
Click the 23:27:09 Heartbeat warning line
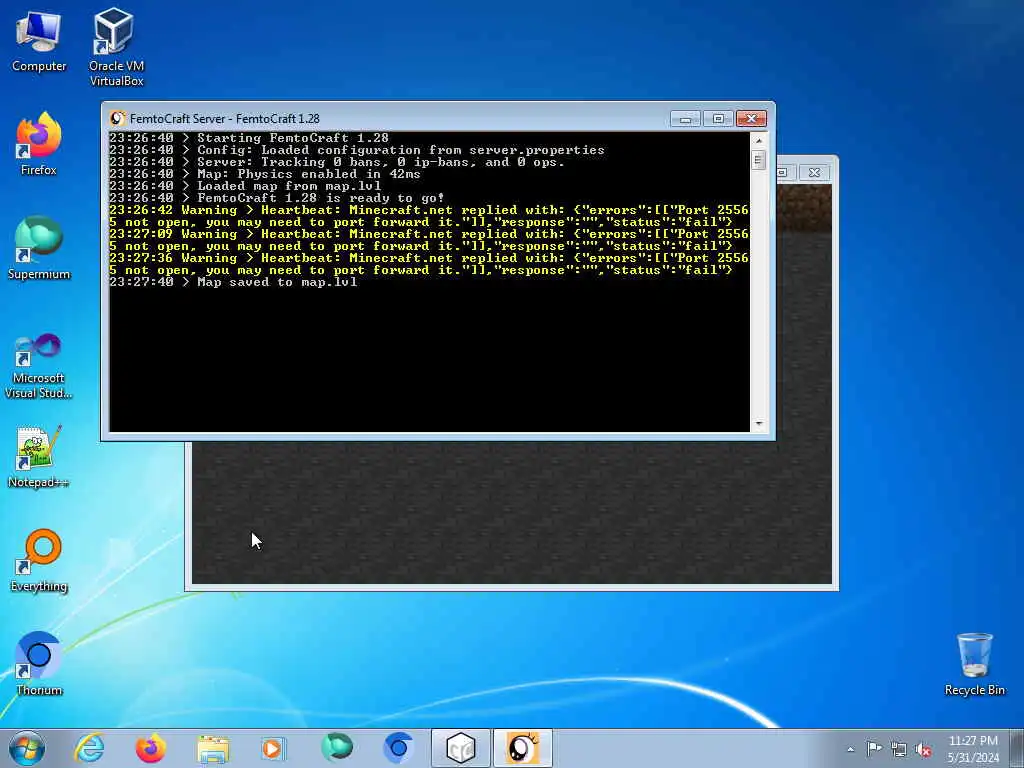(x=428, y=240)
